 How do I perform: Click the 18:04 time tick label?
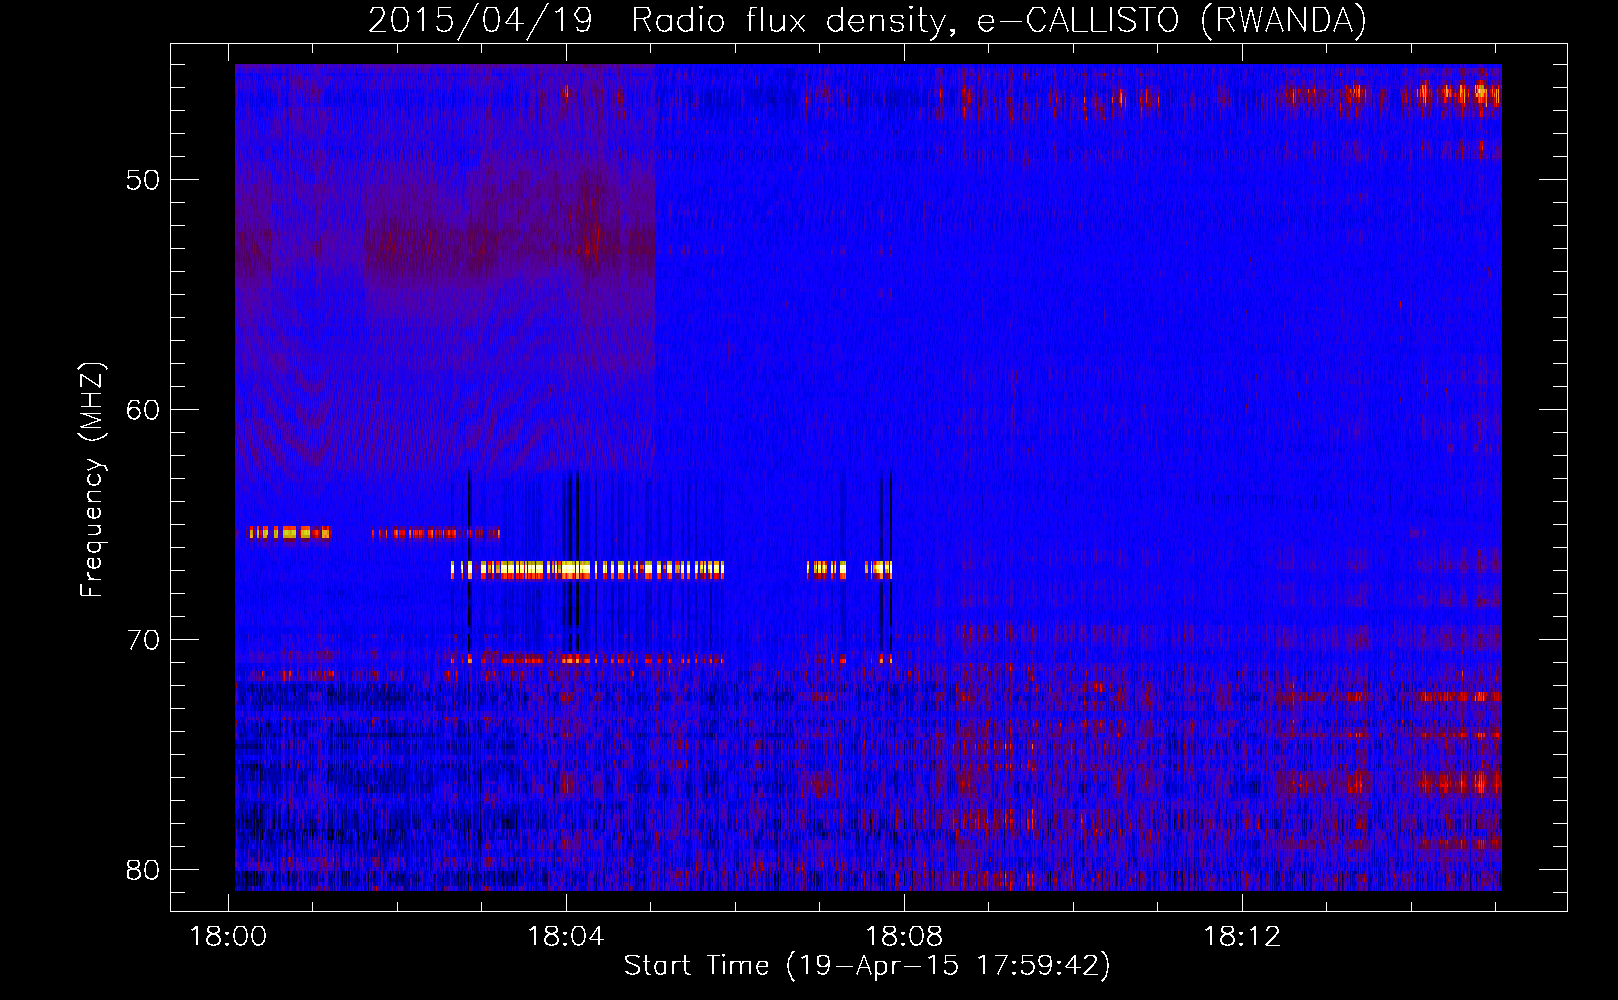tap(566, 936)
